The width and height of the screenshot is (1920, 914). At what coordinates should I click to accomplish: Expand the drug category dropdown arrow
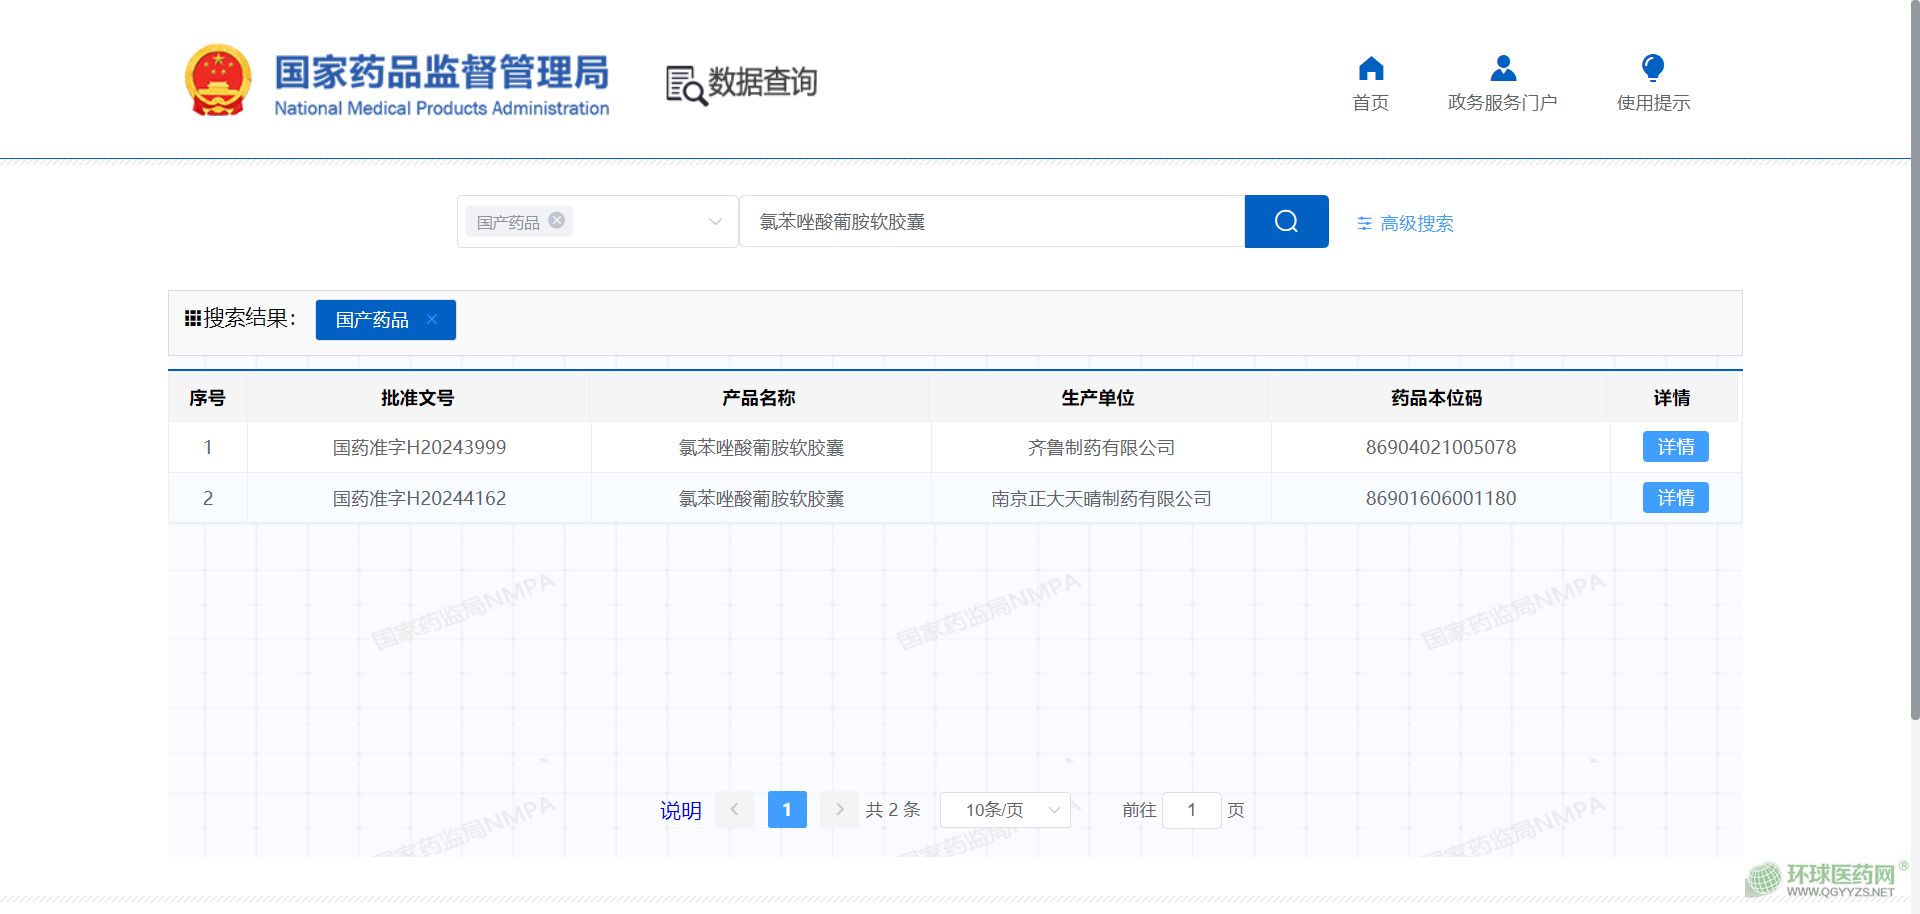715,222
